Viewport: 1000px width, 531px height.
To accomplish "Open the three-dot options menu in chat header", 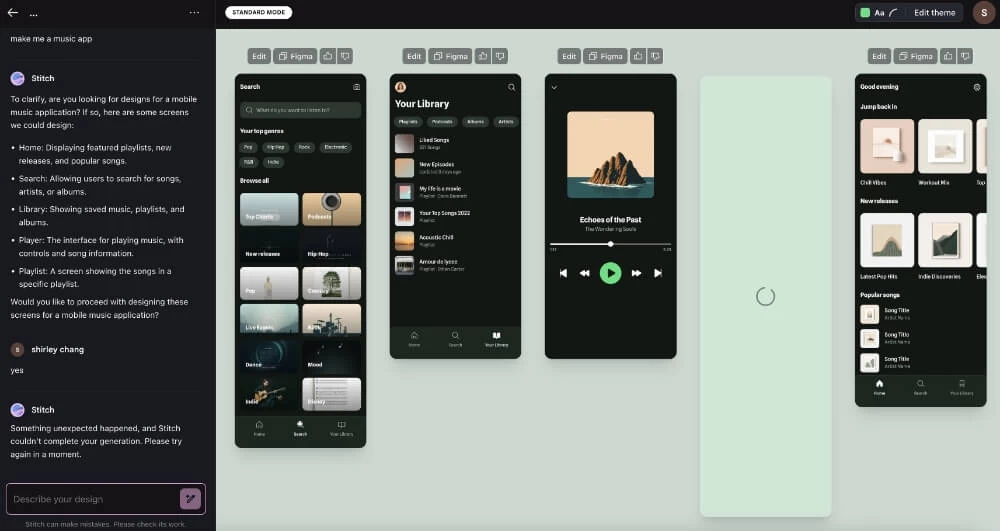I will pos(194,13).
